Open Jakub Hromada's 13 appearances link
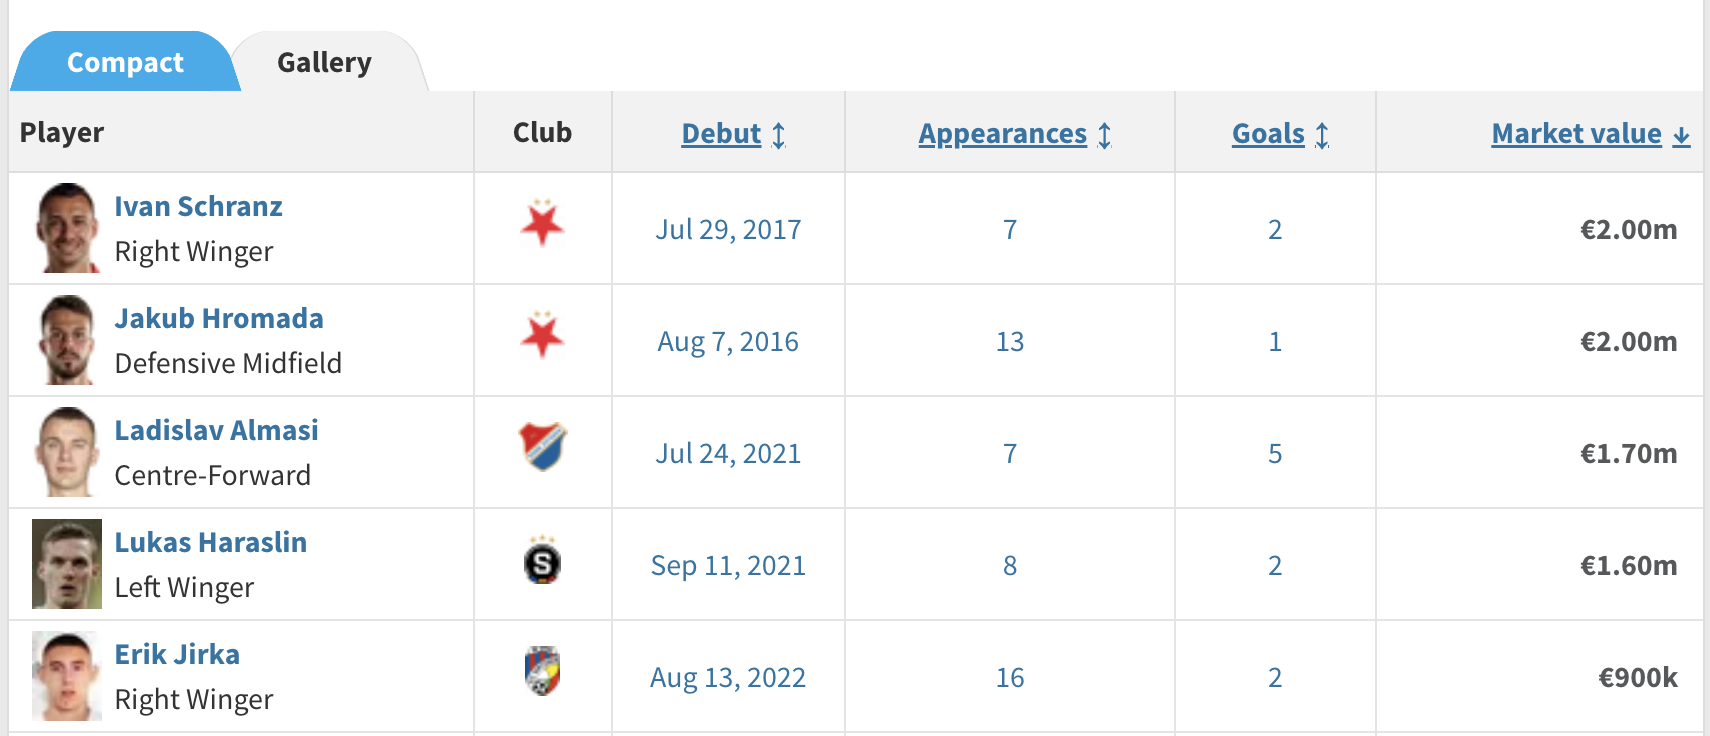Viewport: 1710px width, 736px height. [x=1010, y=342]
